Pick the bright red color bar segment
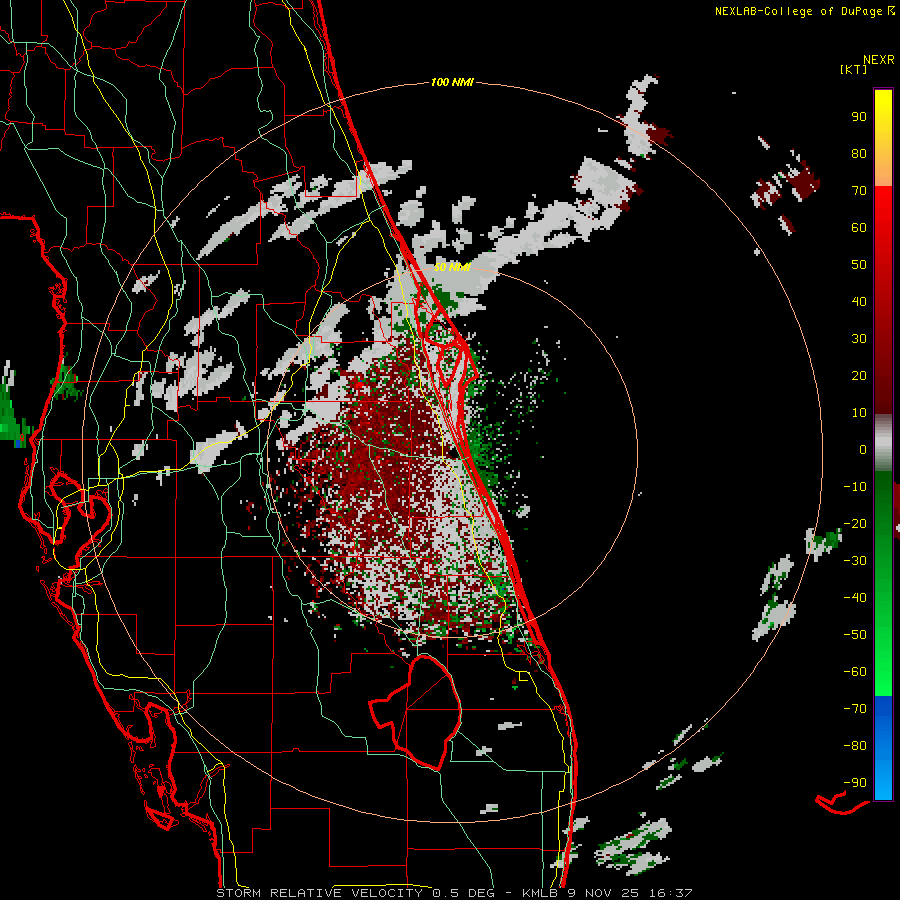 [883, 210]
